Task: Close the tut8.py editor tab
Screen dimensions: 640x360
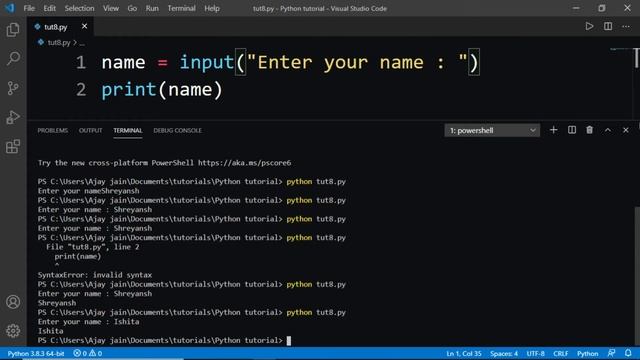Action: [x=84, y=26]
